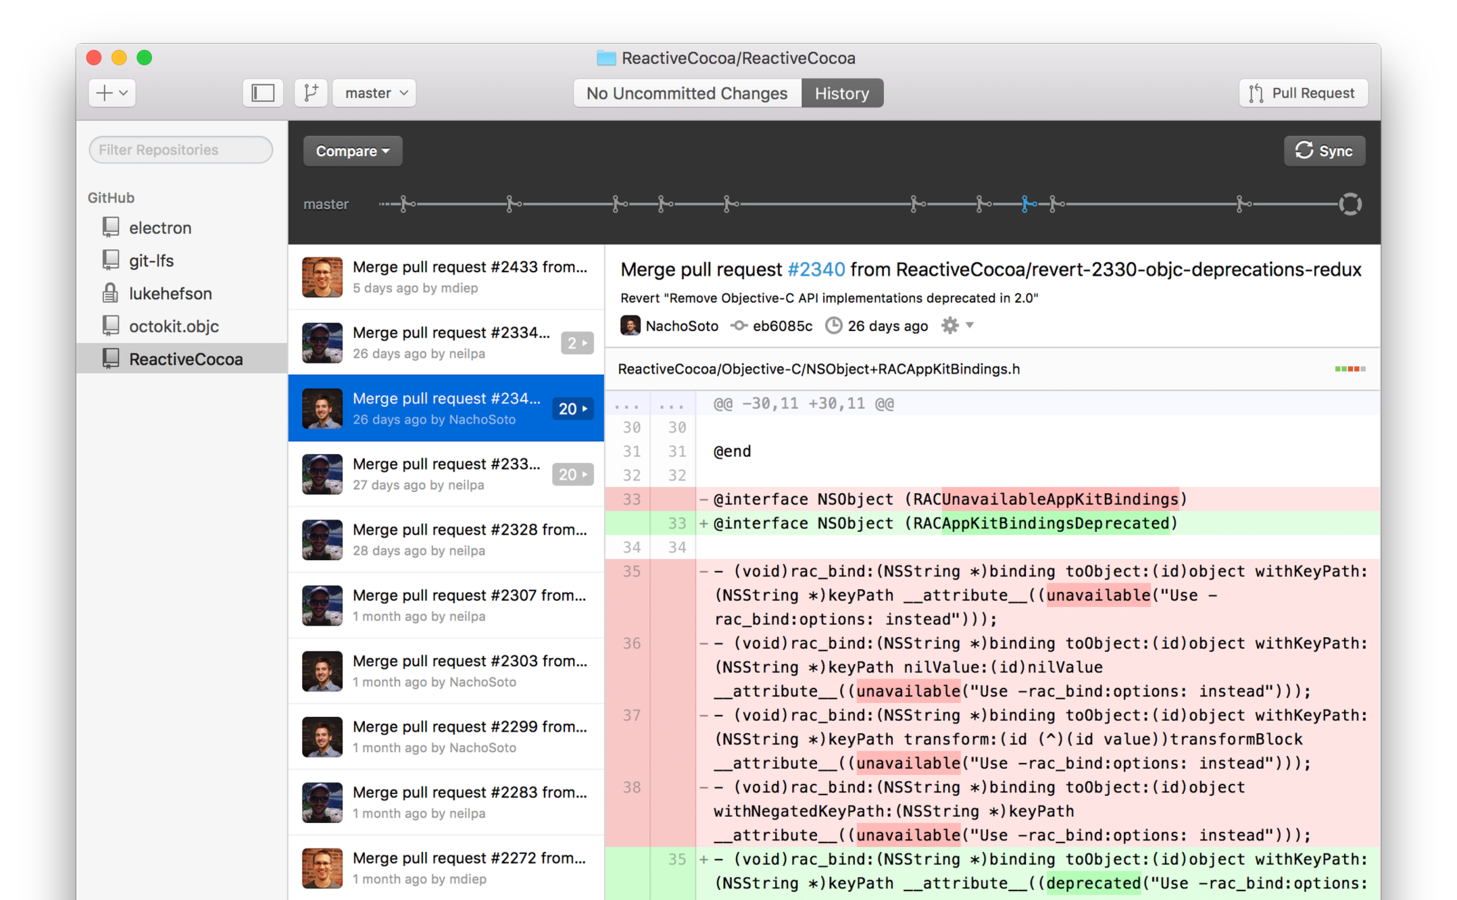Viewport: 1457px width, 900px height.
Task: Select the Merge pull request #2272 commit
Action: [446, 868]
